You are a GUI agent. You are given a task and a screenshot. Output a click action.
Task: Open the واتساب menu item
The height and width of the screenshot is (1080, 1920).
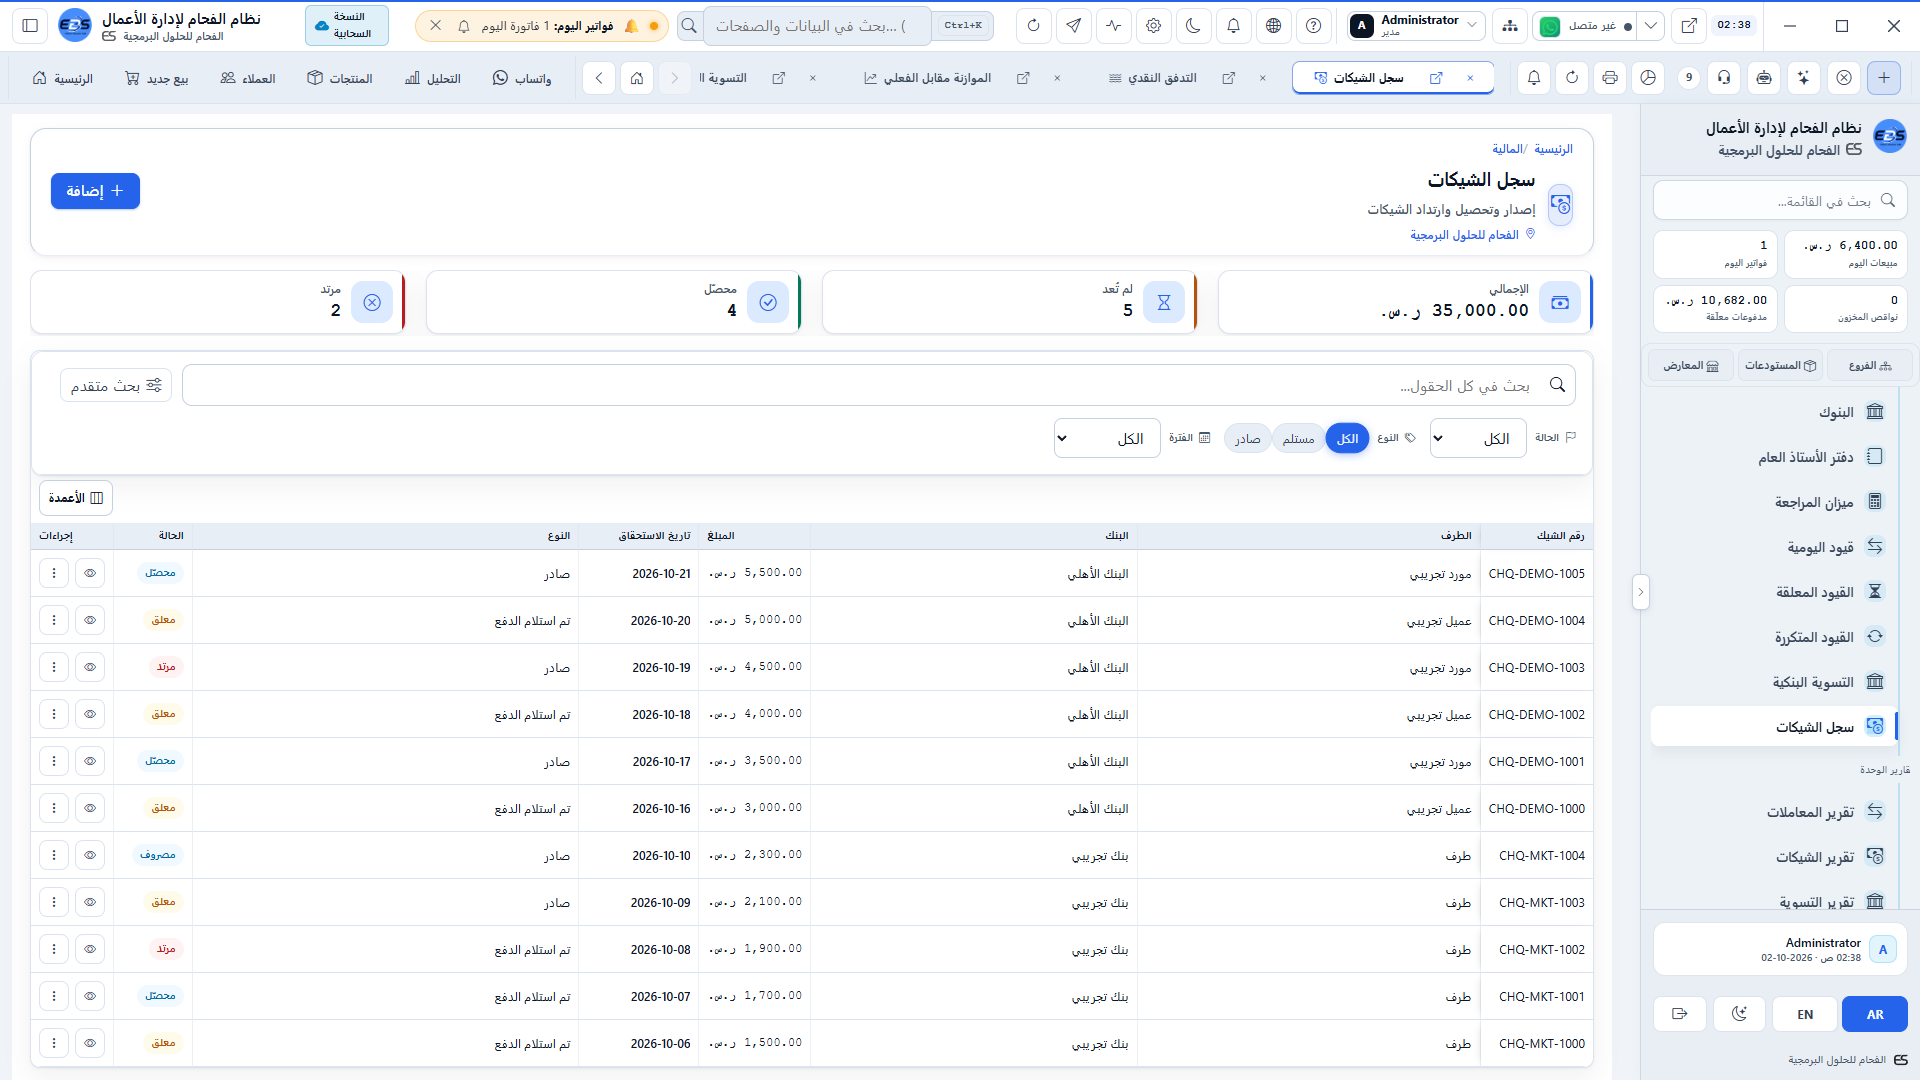521,78
